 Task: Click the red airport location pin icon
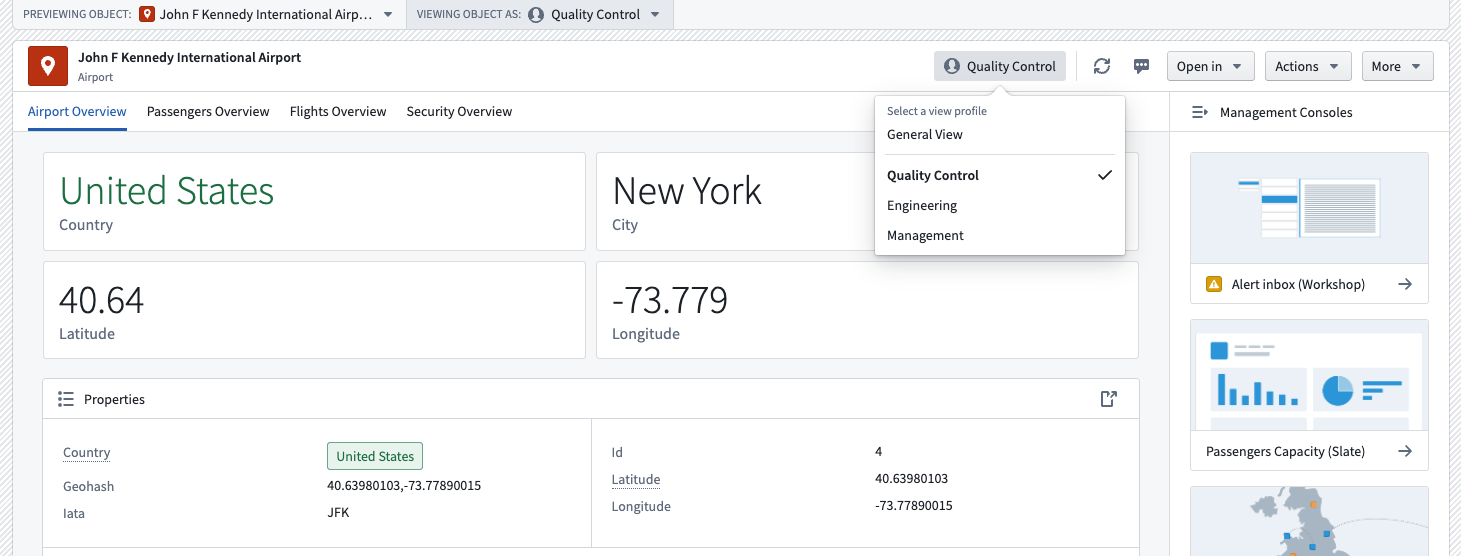48,66
